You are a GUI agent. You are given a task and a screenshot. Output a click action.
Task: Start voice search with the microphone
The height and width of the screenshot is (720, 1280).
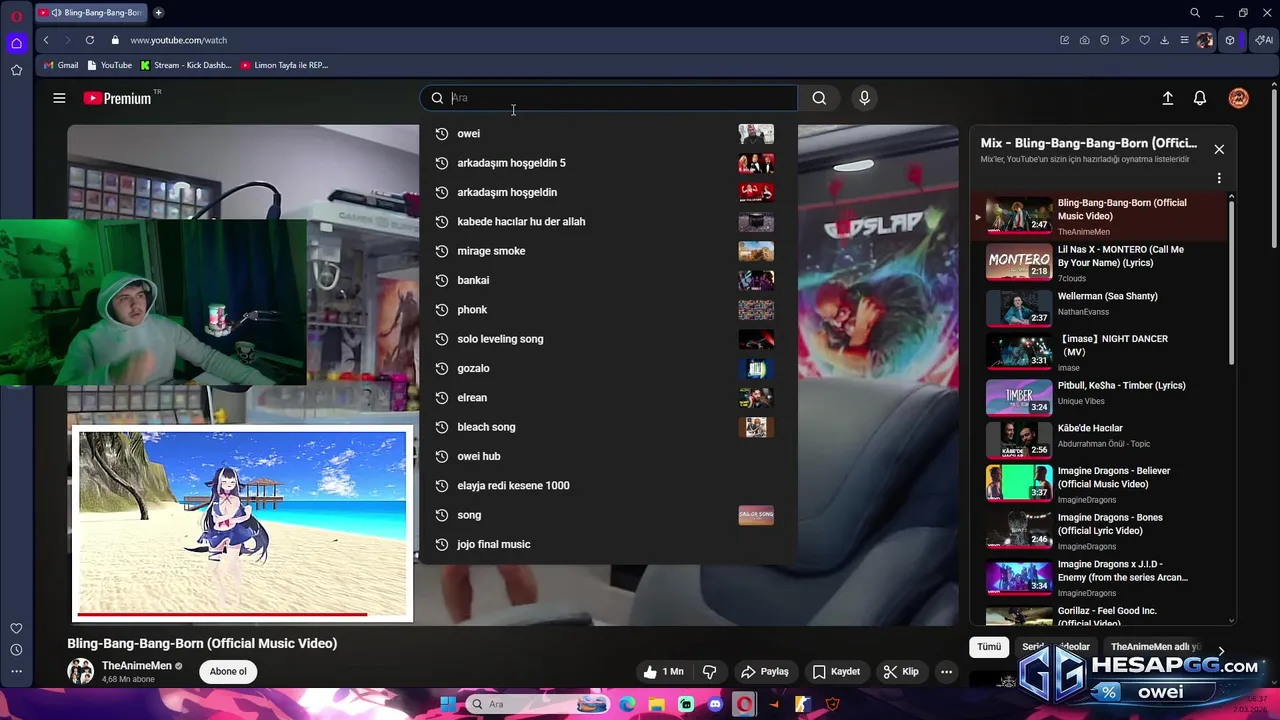[x=864, y=98]
